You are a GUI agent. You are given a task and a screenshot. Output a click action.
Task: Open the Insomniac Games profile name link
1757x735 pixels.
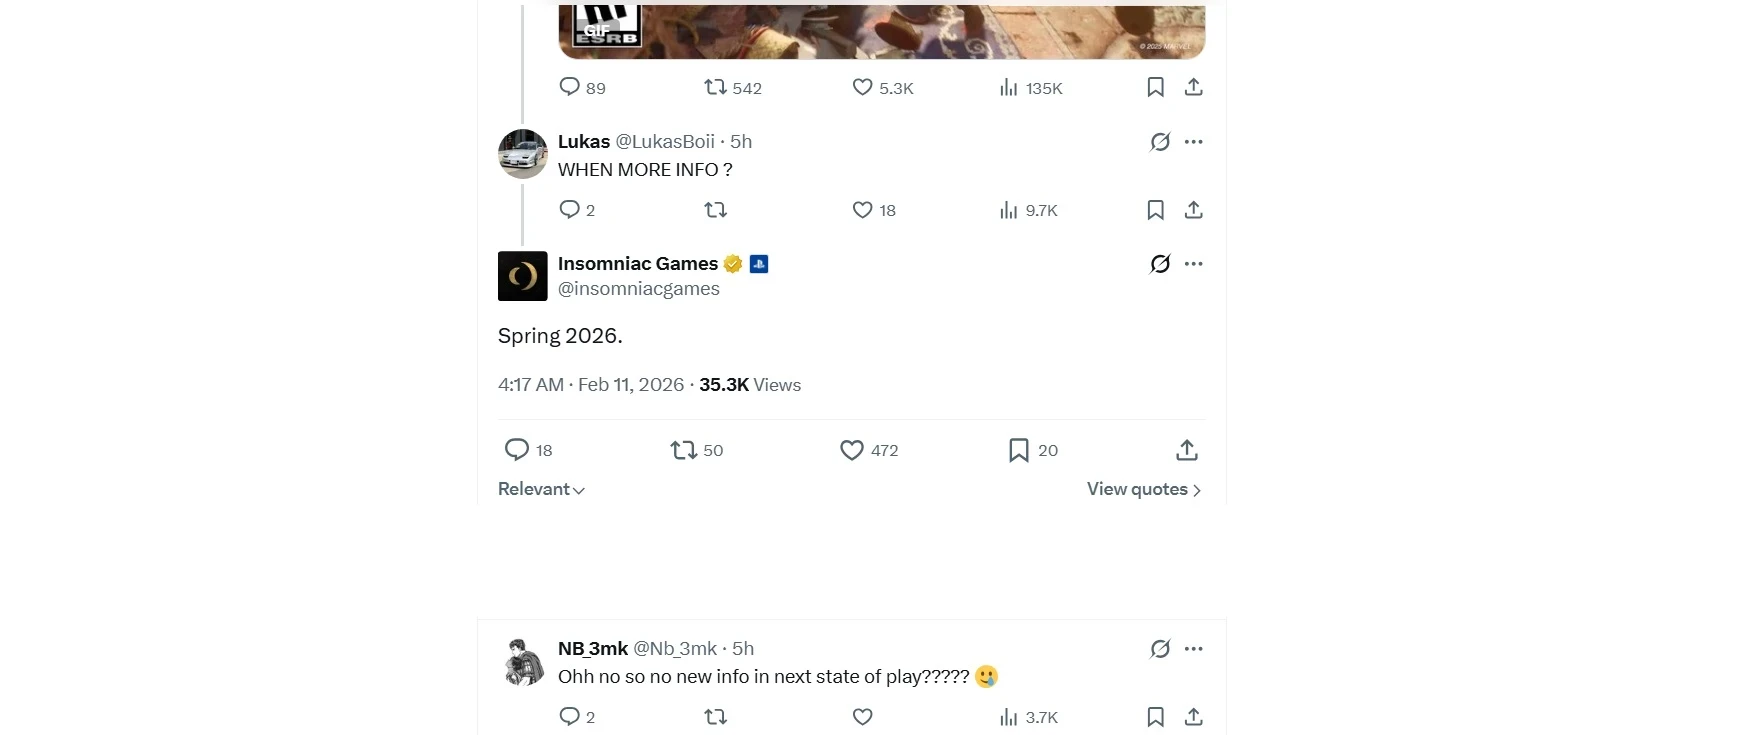click(637, 264)
